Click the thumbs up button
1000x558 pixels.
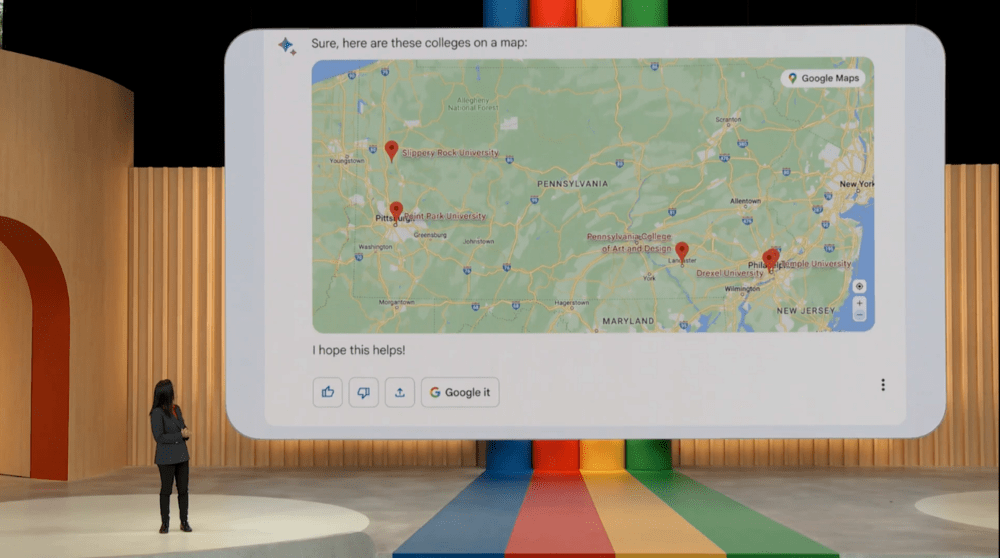click(328, 392)
